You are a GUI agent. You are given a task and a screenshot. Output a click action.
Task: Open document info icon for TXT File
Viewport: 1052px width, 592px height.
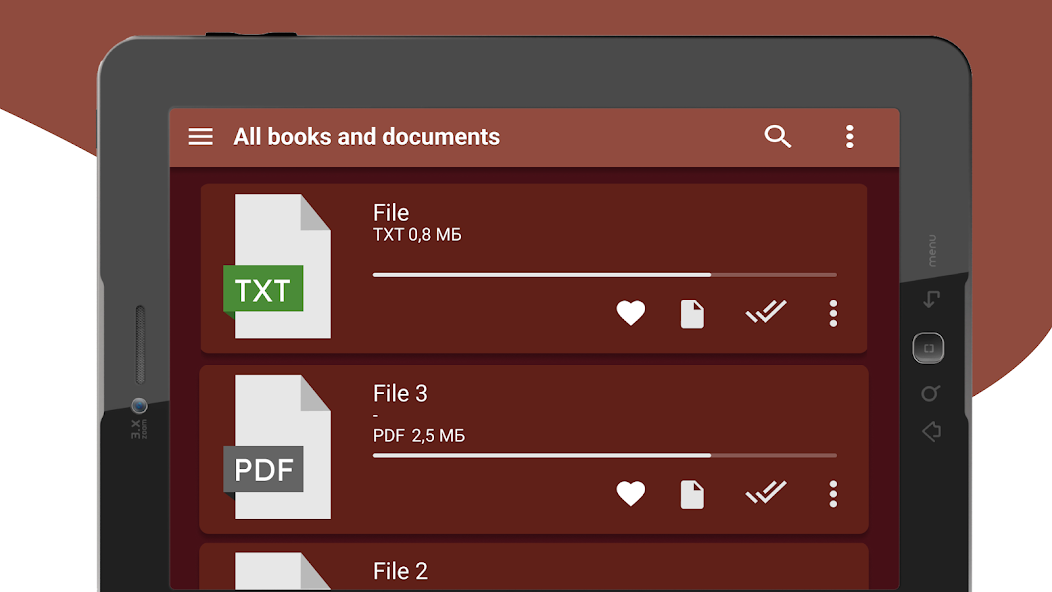click(x=692, y=314)
